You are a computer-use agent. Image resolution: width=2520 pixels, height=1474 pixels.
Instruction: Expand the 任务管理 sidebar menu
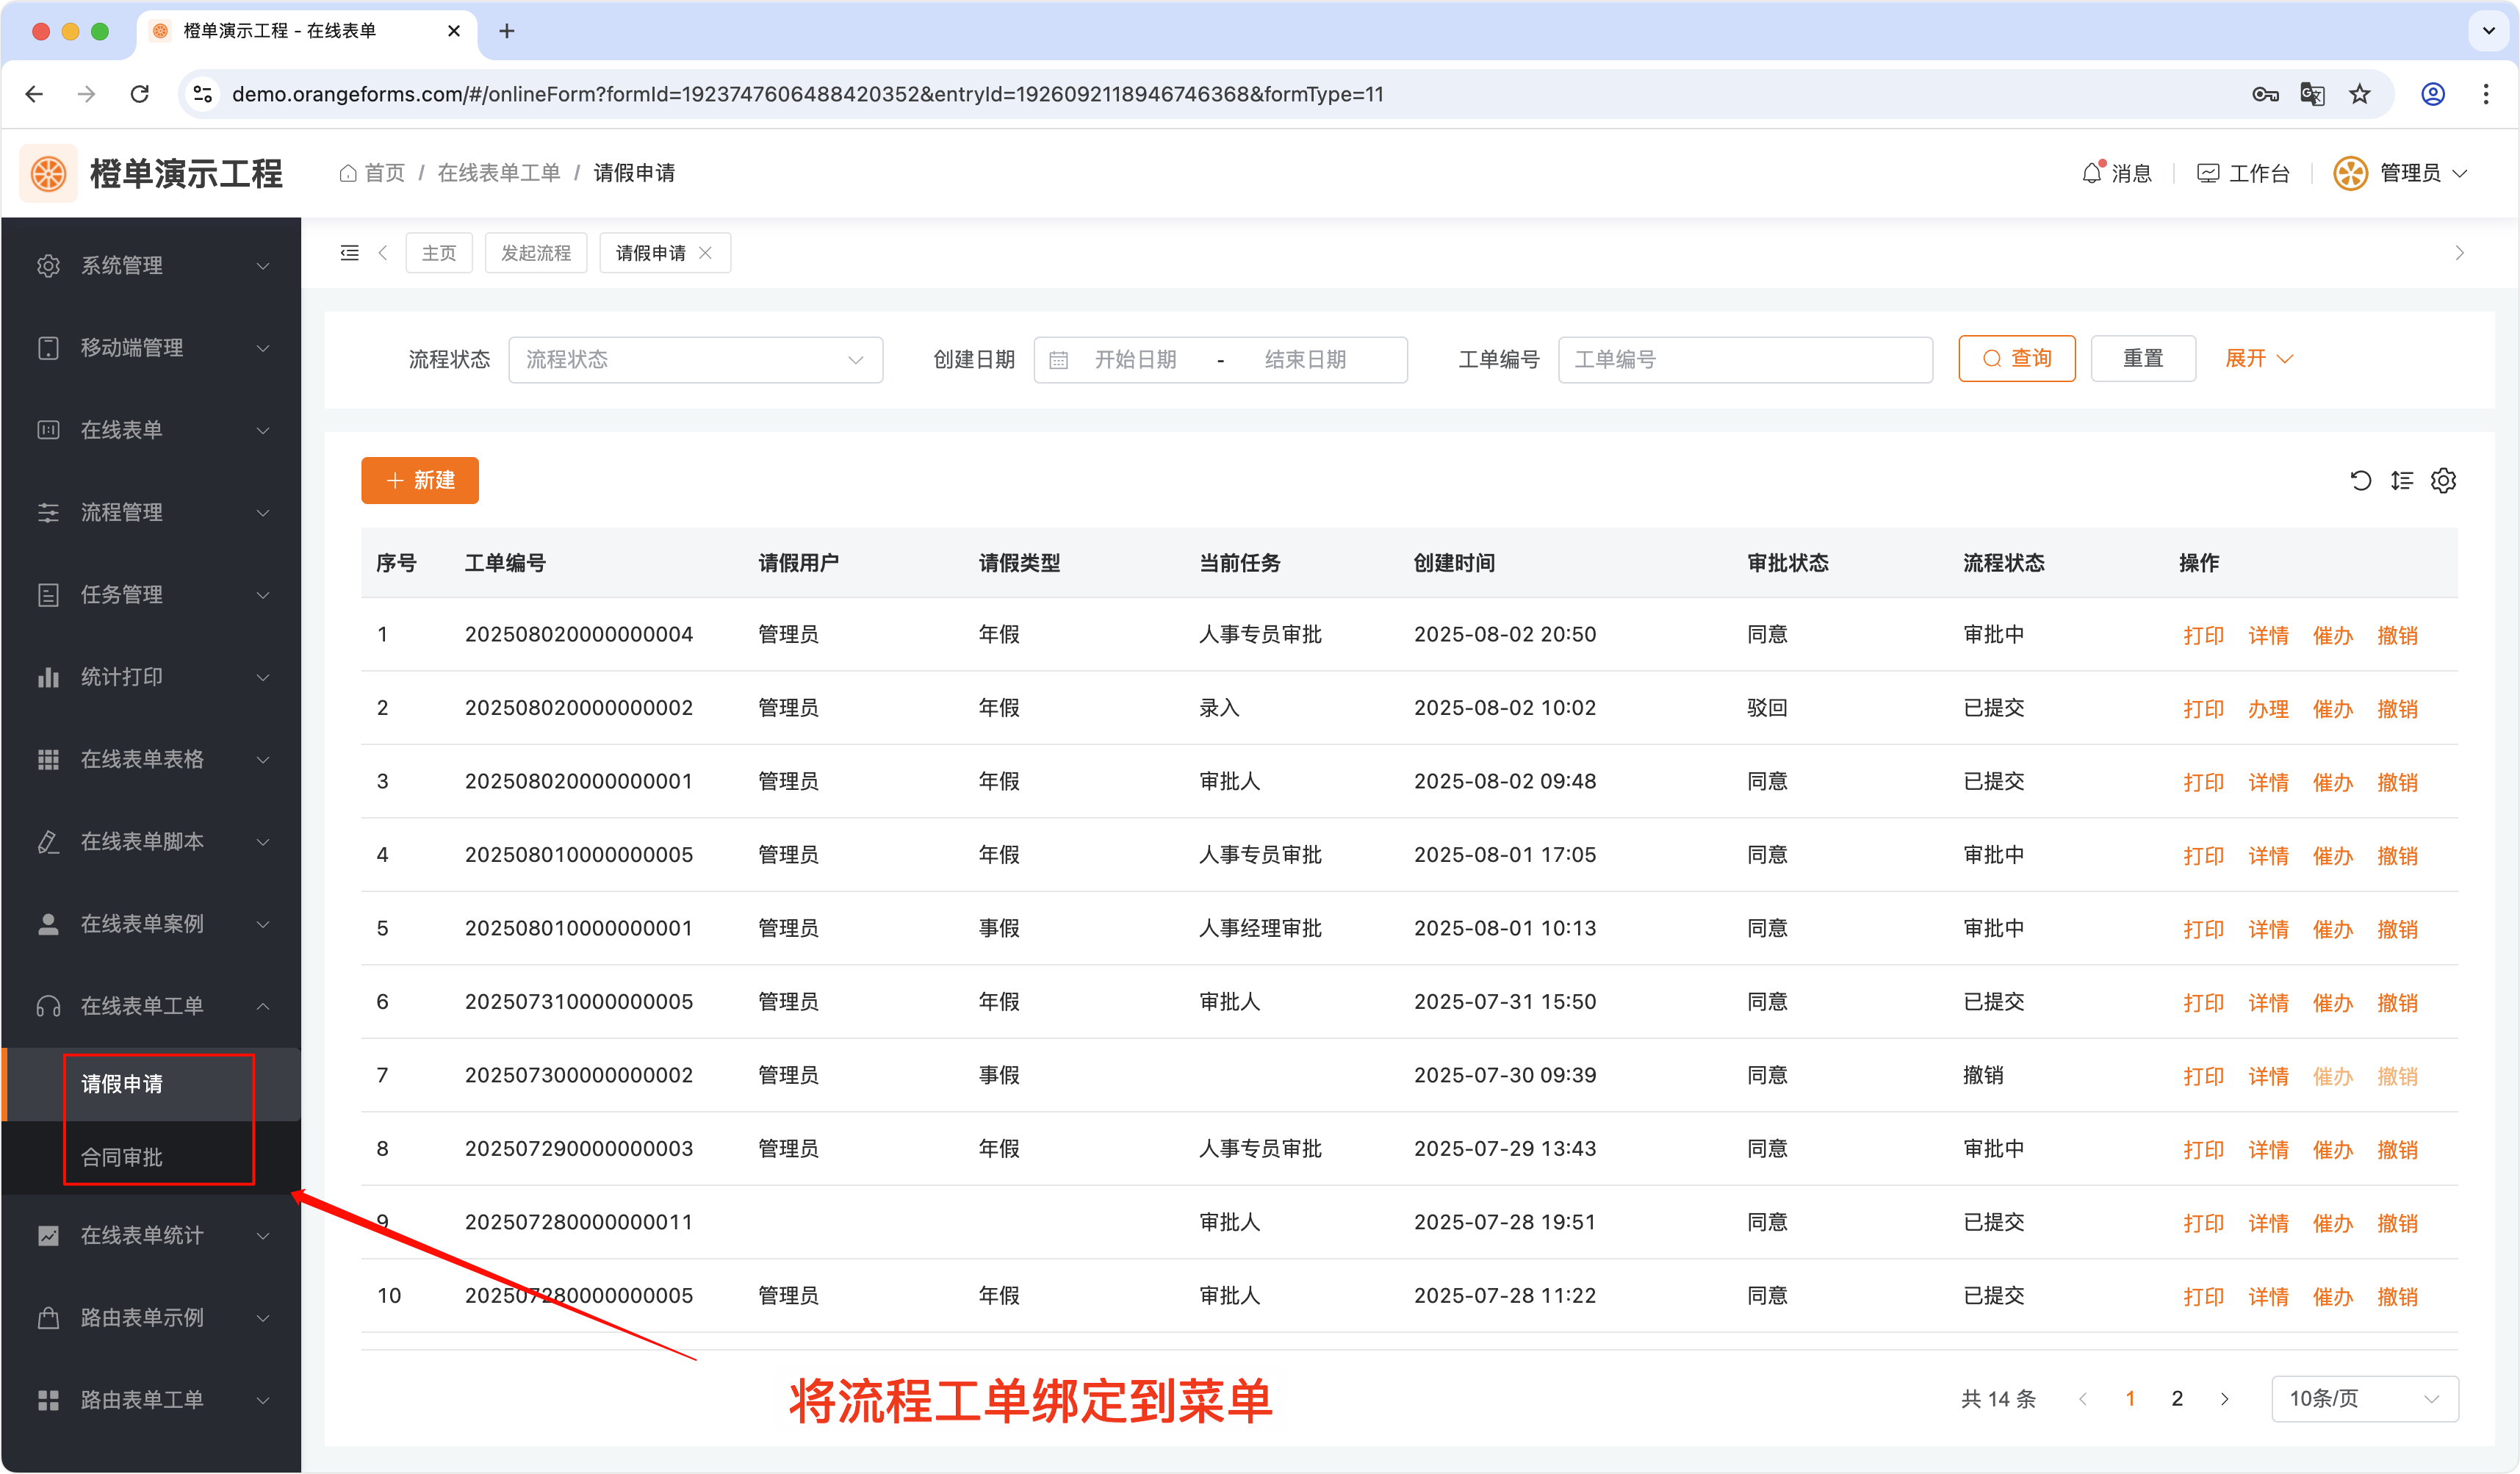151,595
